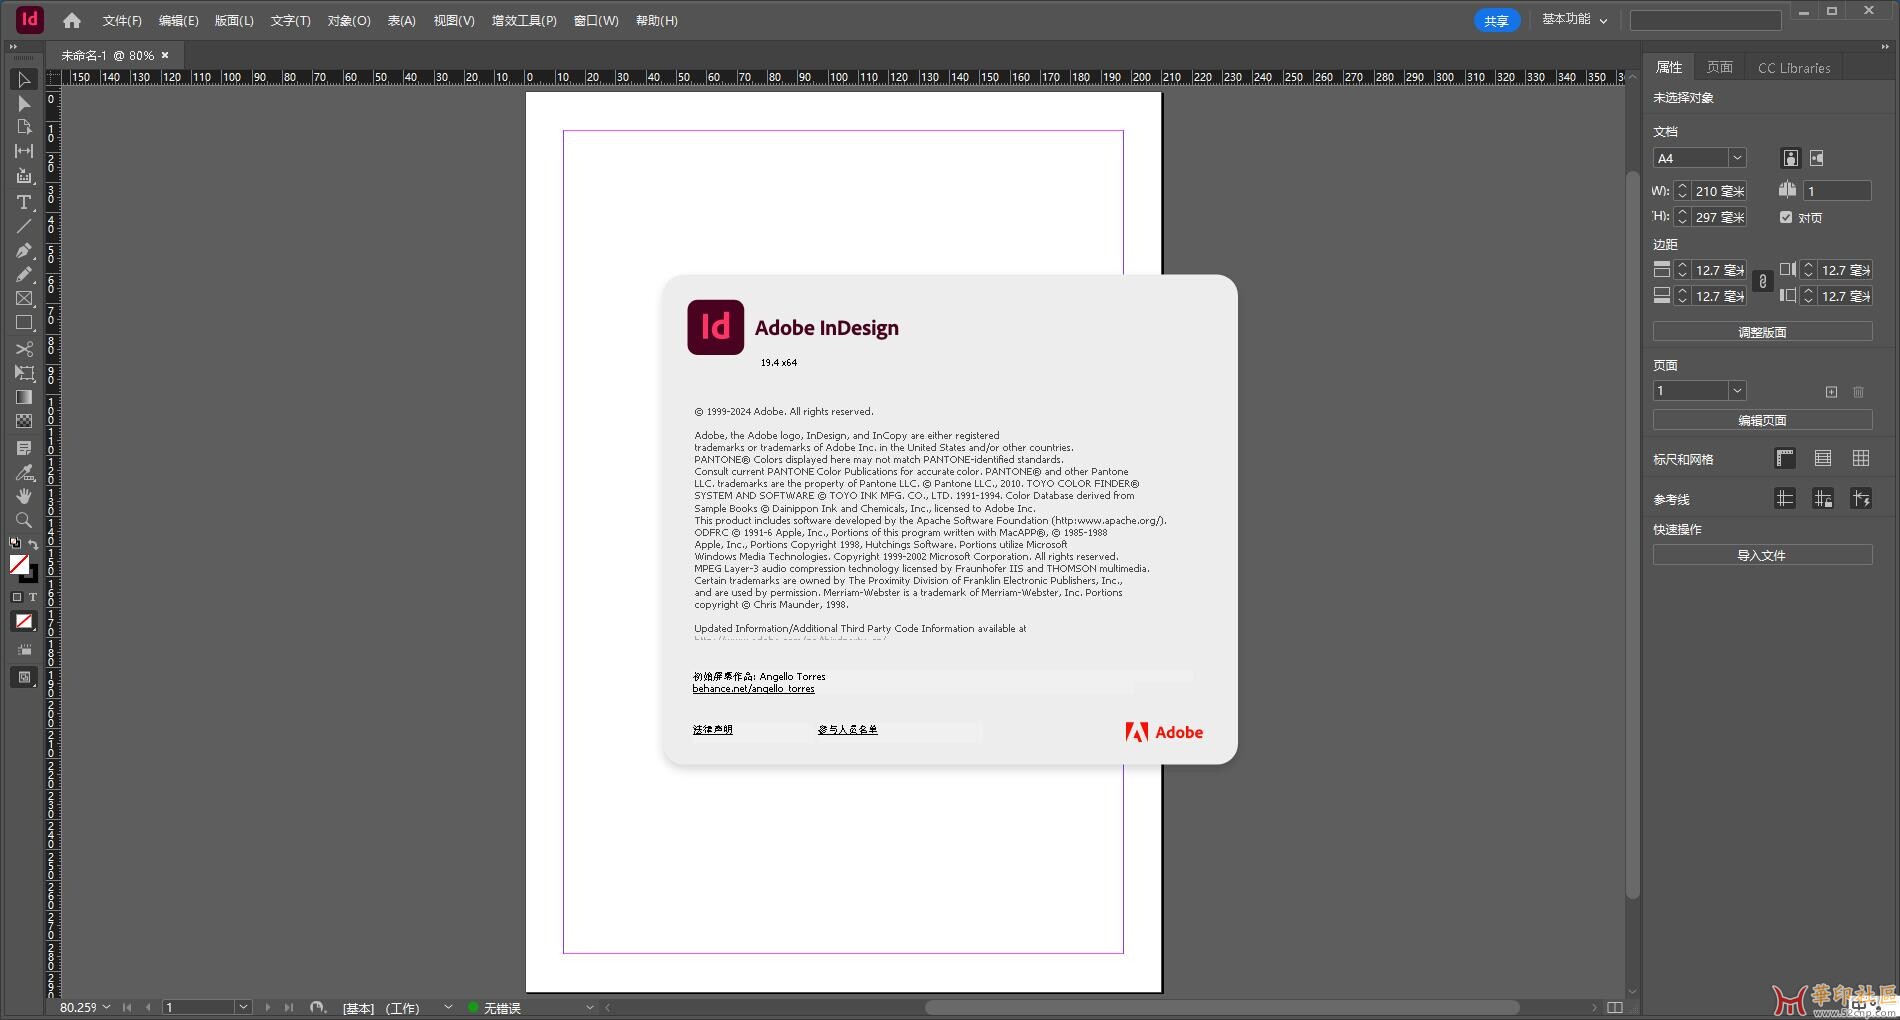Select the Page tool

coord(24,127)
